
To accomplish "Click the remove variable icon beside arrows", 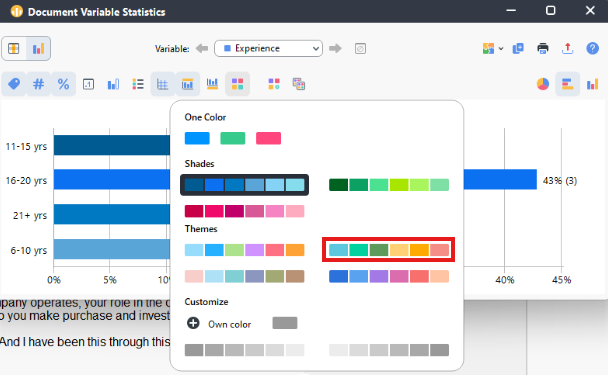I will pyautogui.click(x=360, y=48).
